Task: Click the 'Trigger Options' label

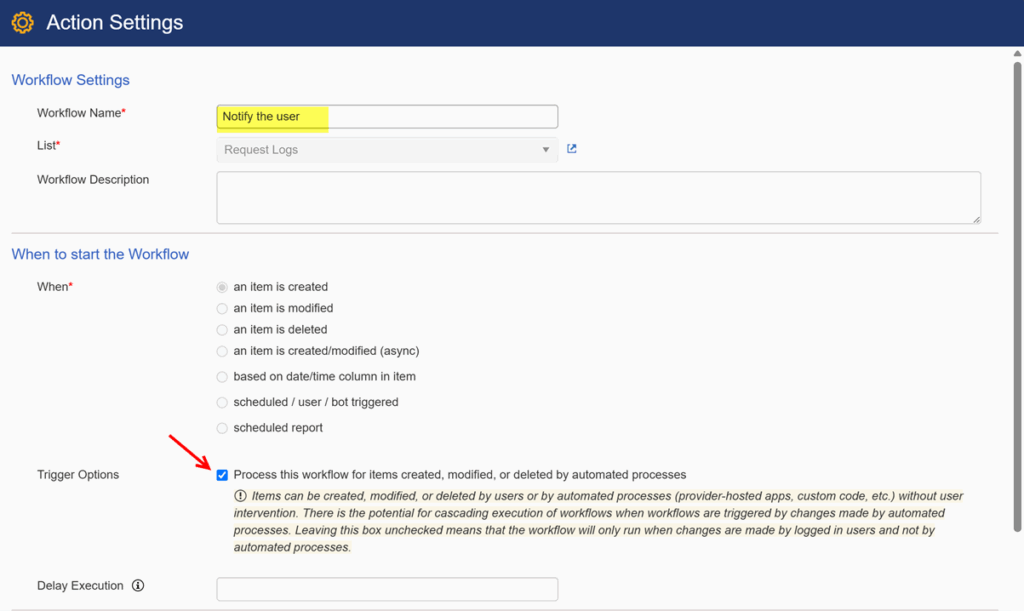Action: pyautogui.click(x=78, y=475)
